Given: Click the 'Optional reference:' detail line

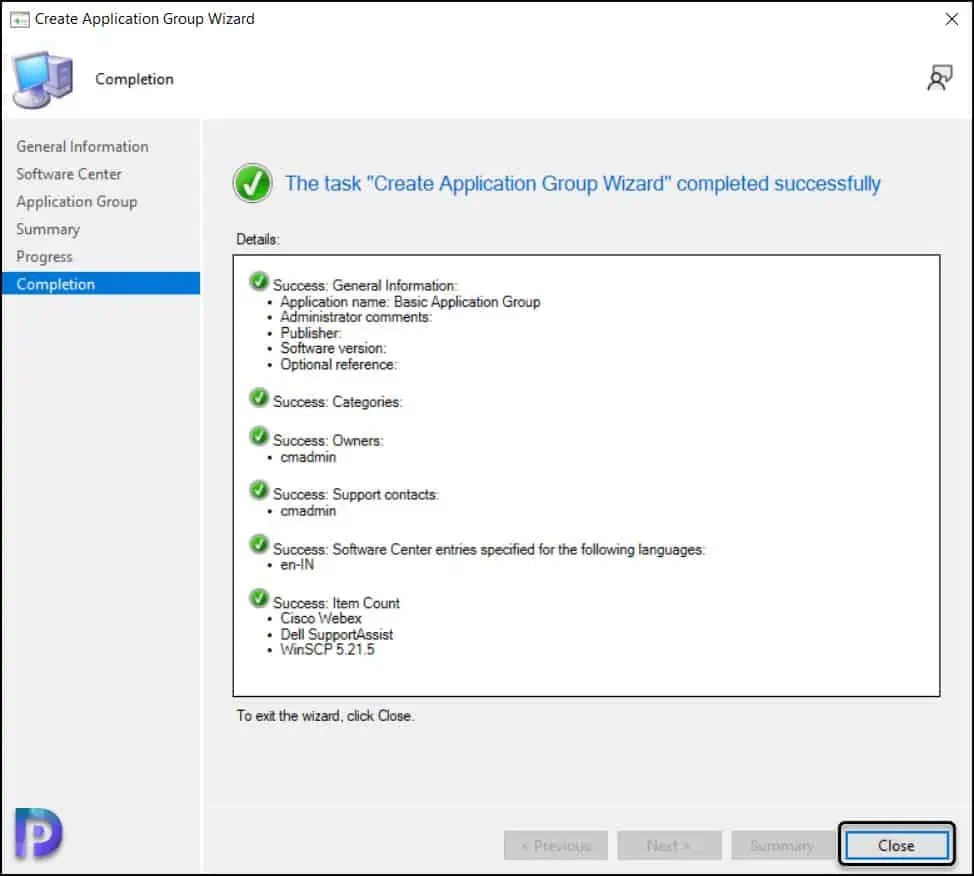Looking at the screenshot, I should point(339,365).
